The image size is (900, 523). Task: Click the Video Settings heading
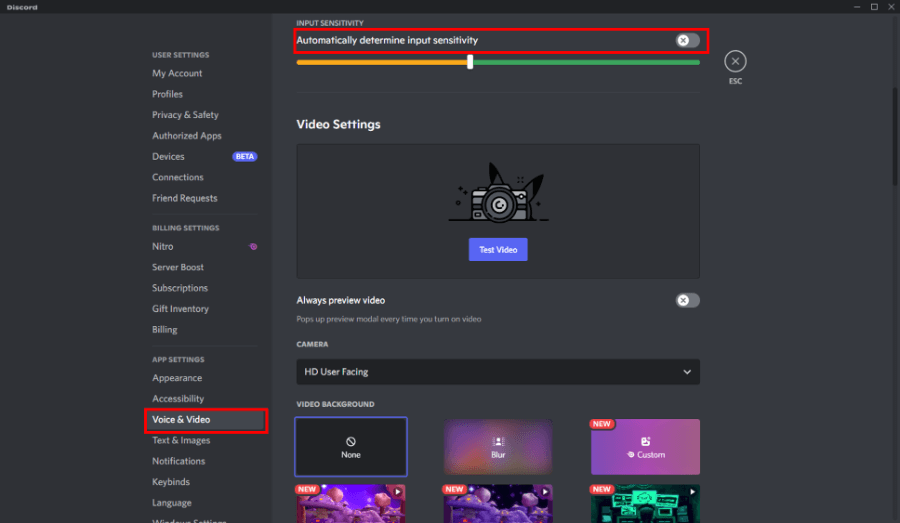338,125
